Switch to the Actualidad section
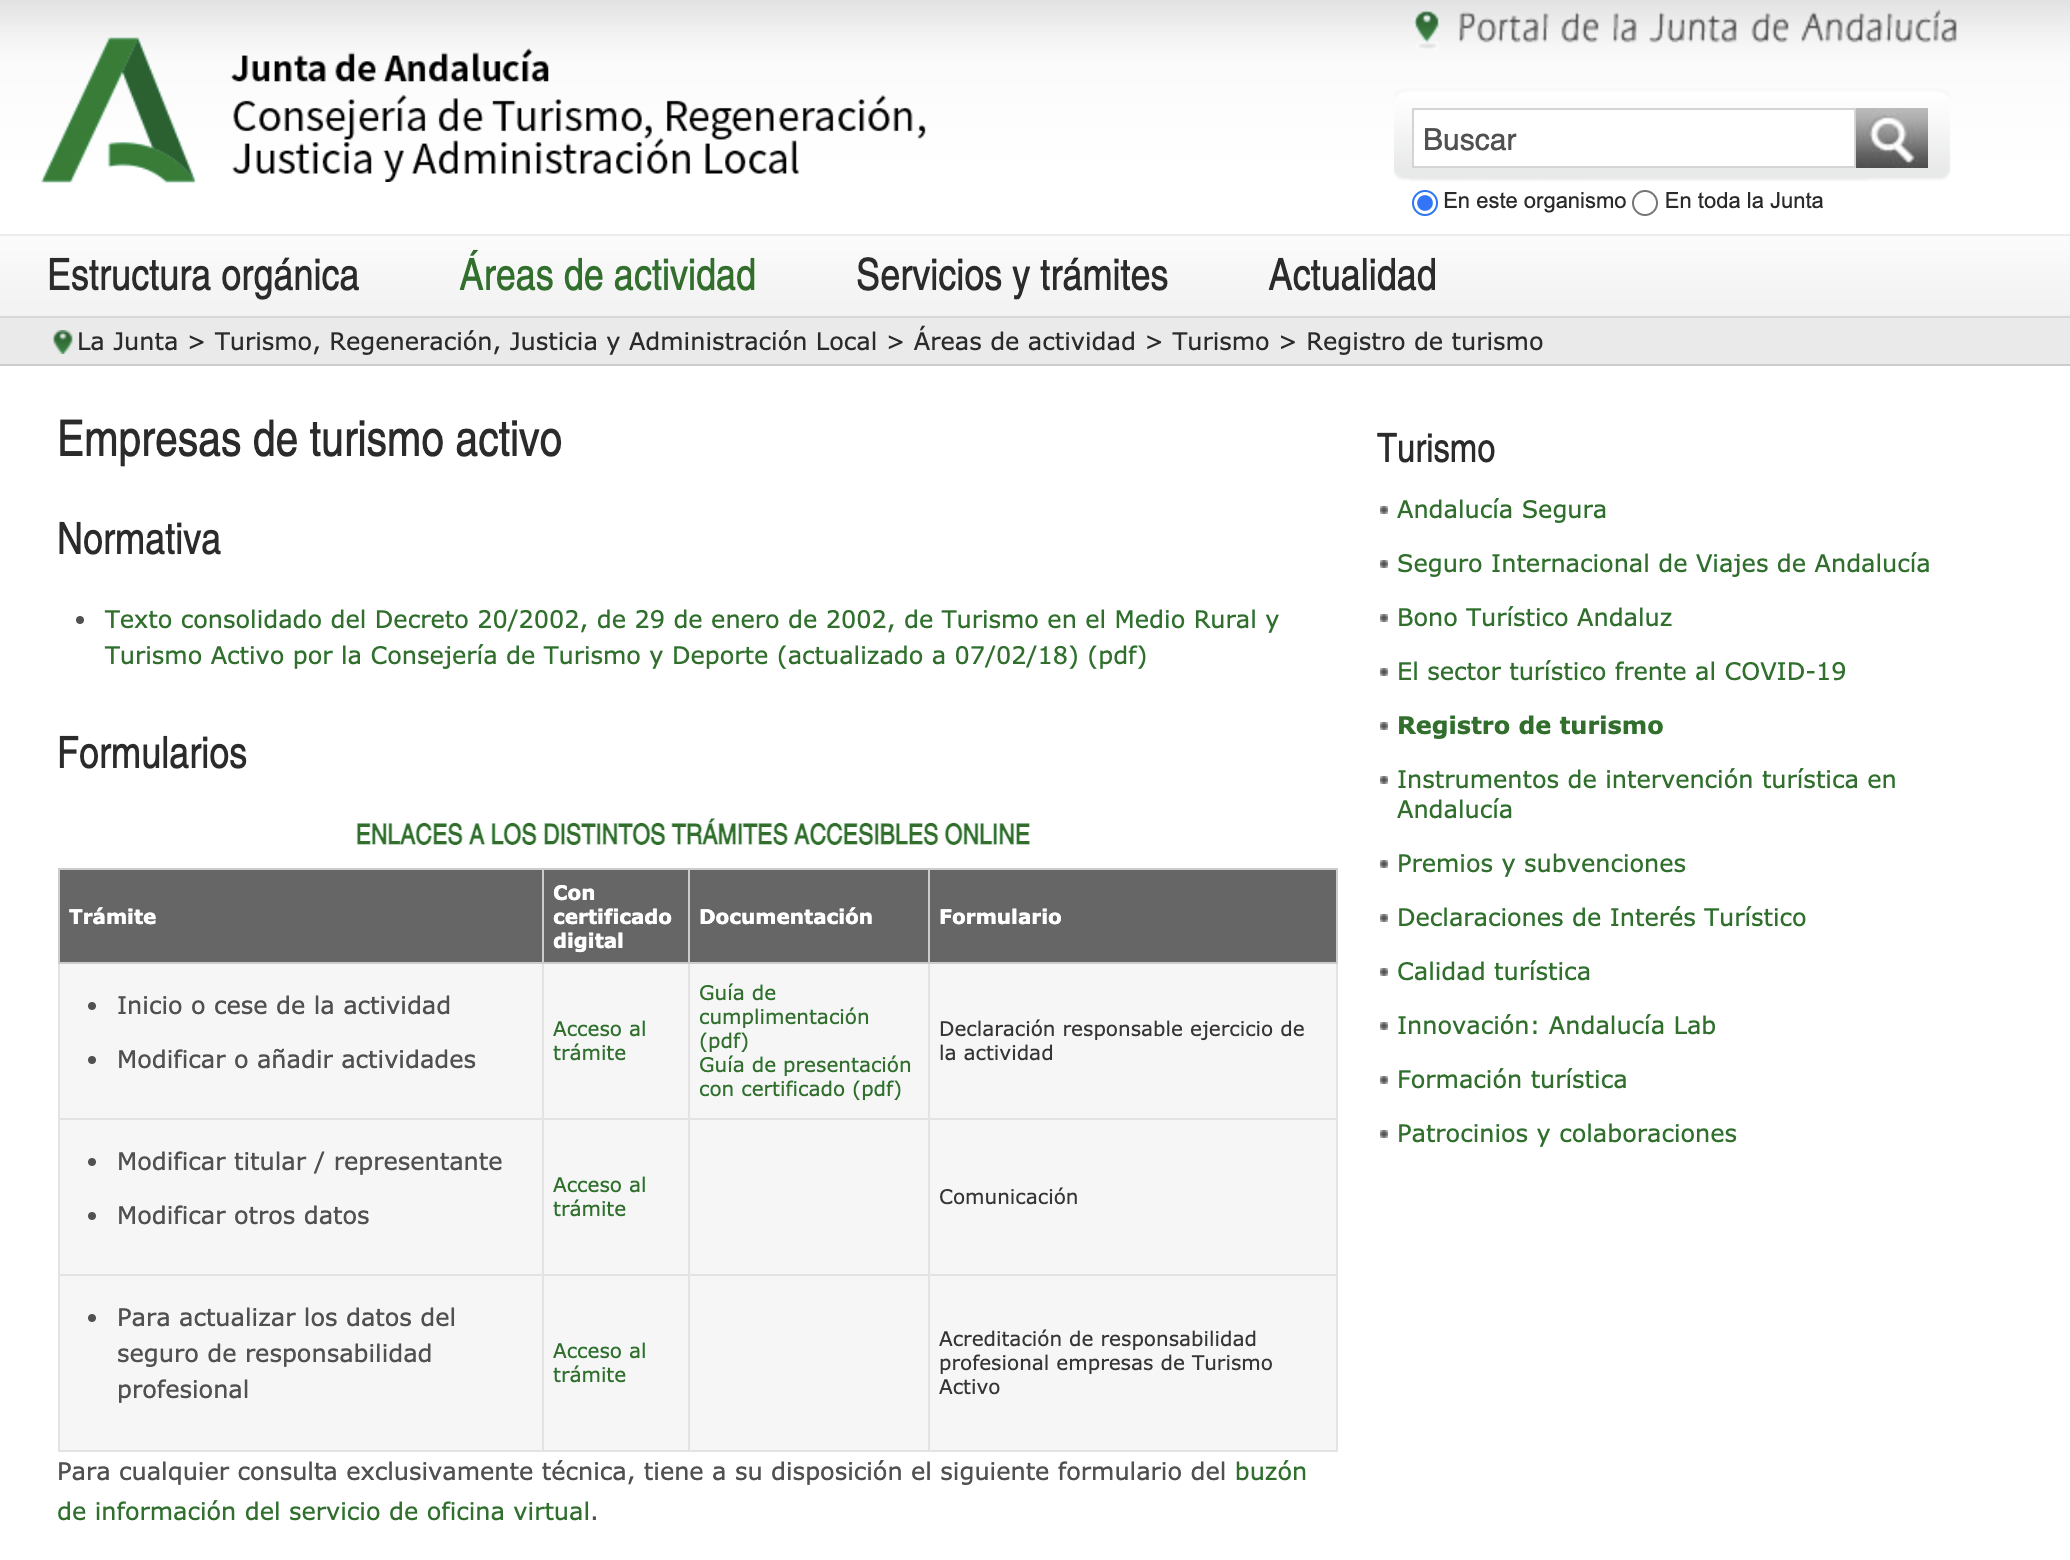 [x=1352, y=276]
